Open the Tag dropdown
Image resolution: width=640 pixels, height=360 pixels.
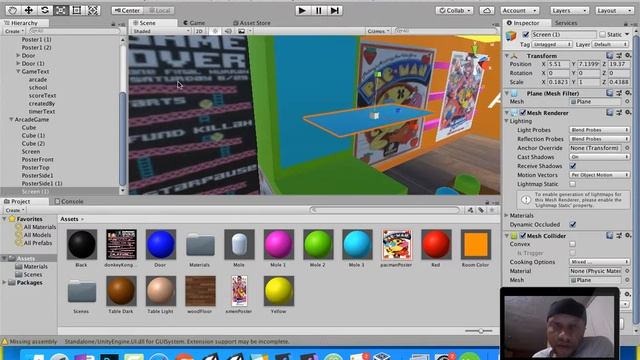[552, 44]
